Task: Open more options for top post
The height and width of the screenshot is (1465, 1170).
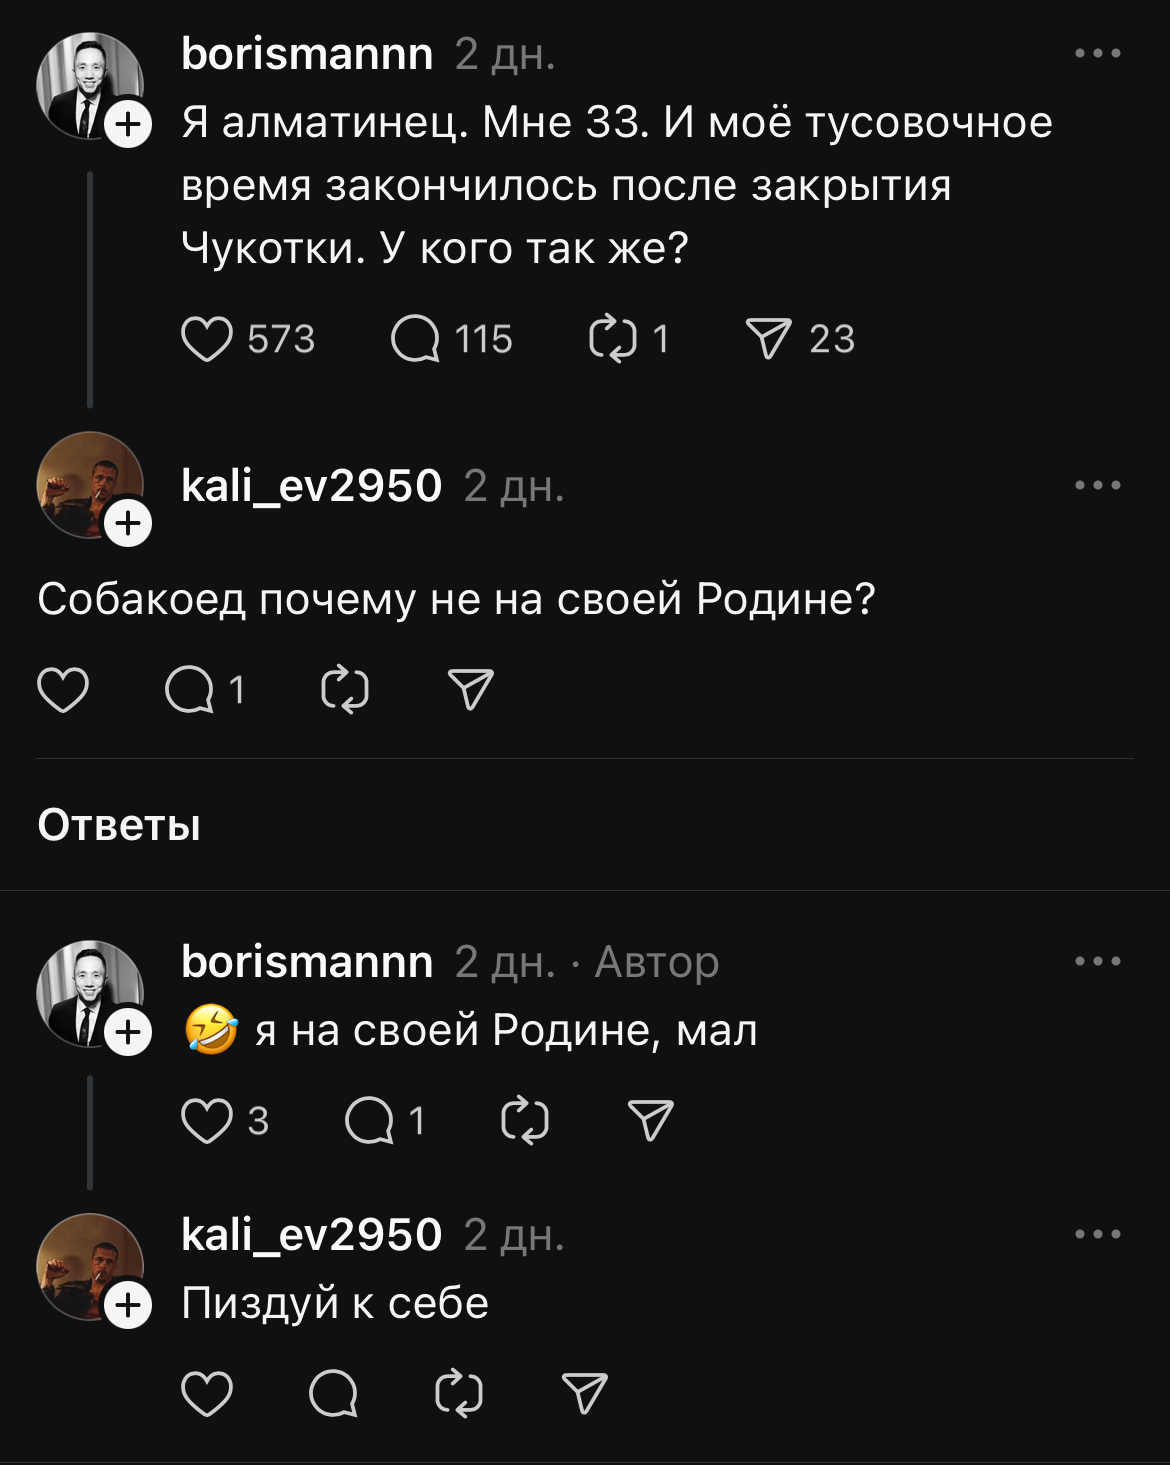Action: (1097, 54)
